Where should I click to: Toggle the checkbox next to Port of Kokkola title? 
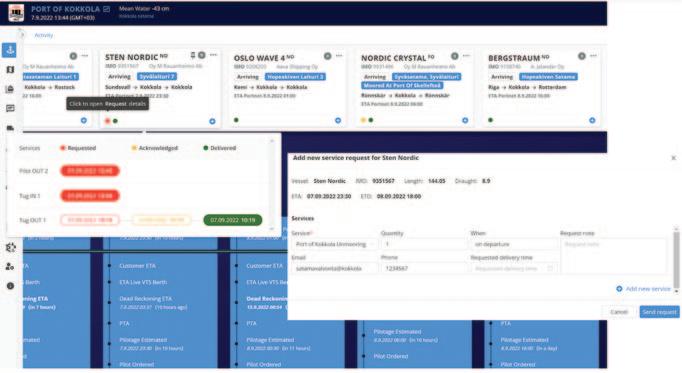click(x=107, y=9)
